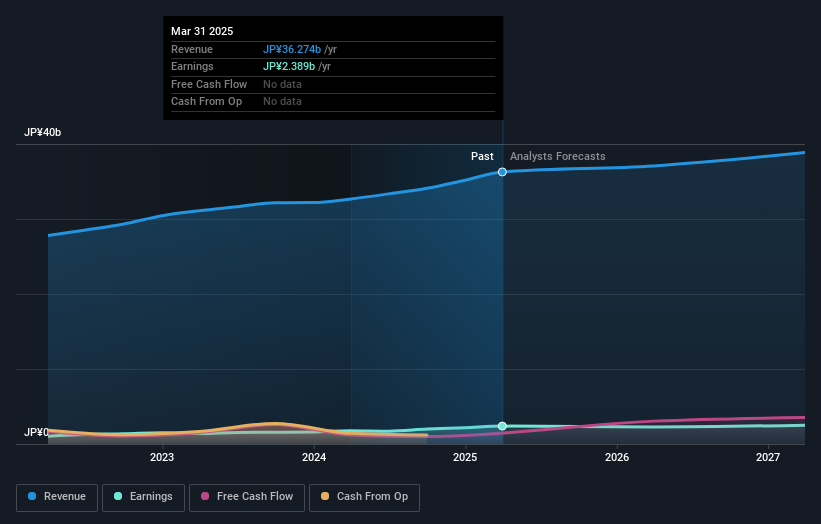
Task: Click the Earnings row label in tooltip
Action: pyautogui.click(x=192, y=66)
